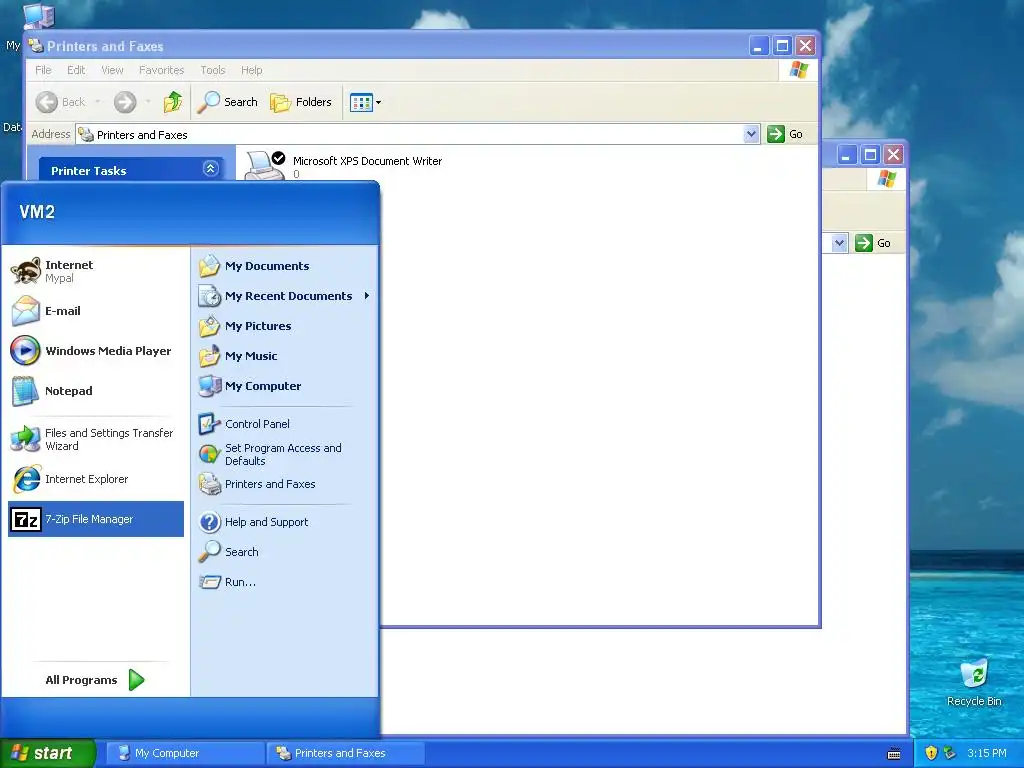Open E-mail from Start menu

point(95,311)
